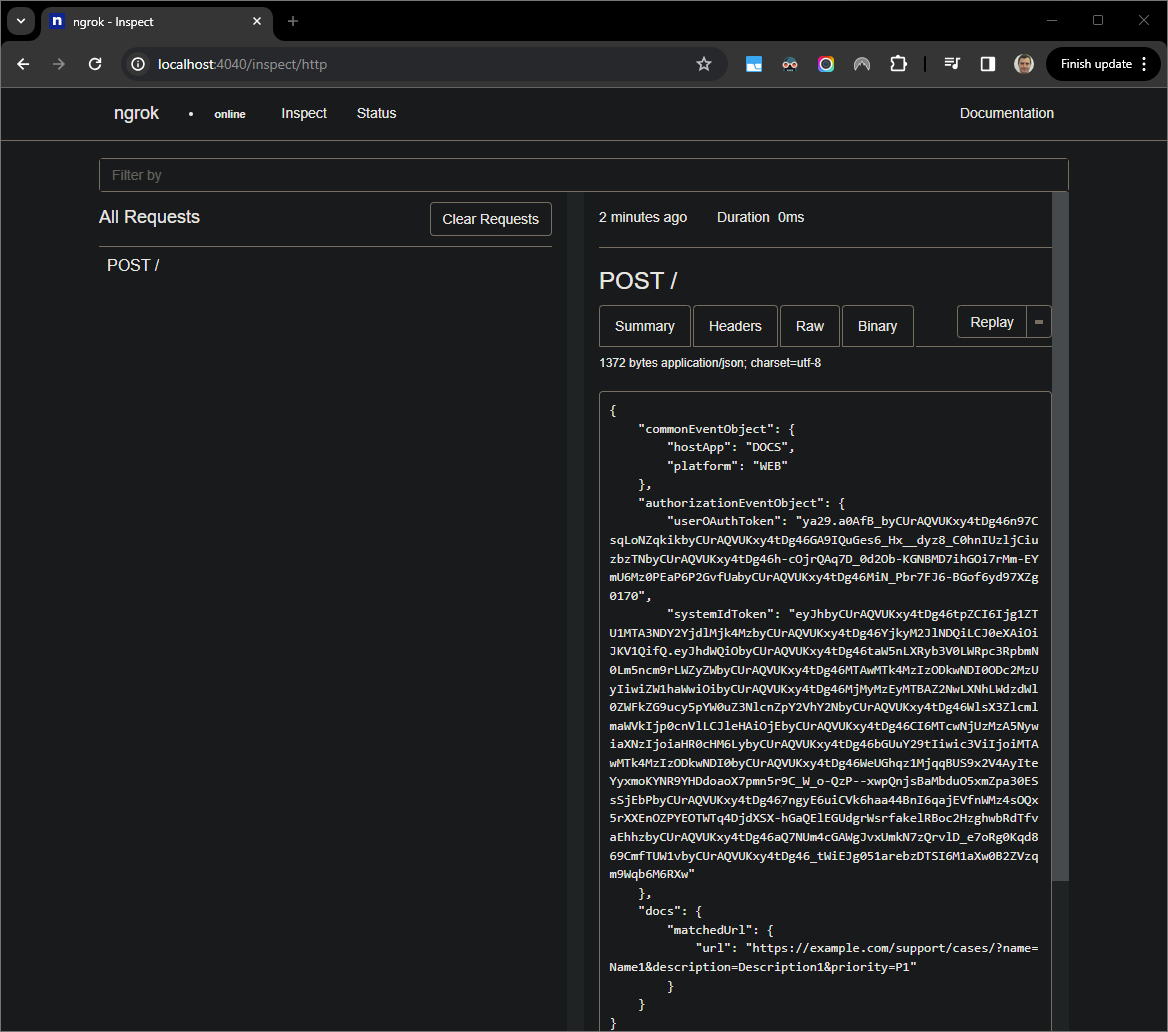Open the Documentation link
The width and height of the screenshot is (1168, 1032).
(x=1006, y=113)
